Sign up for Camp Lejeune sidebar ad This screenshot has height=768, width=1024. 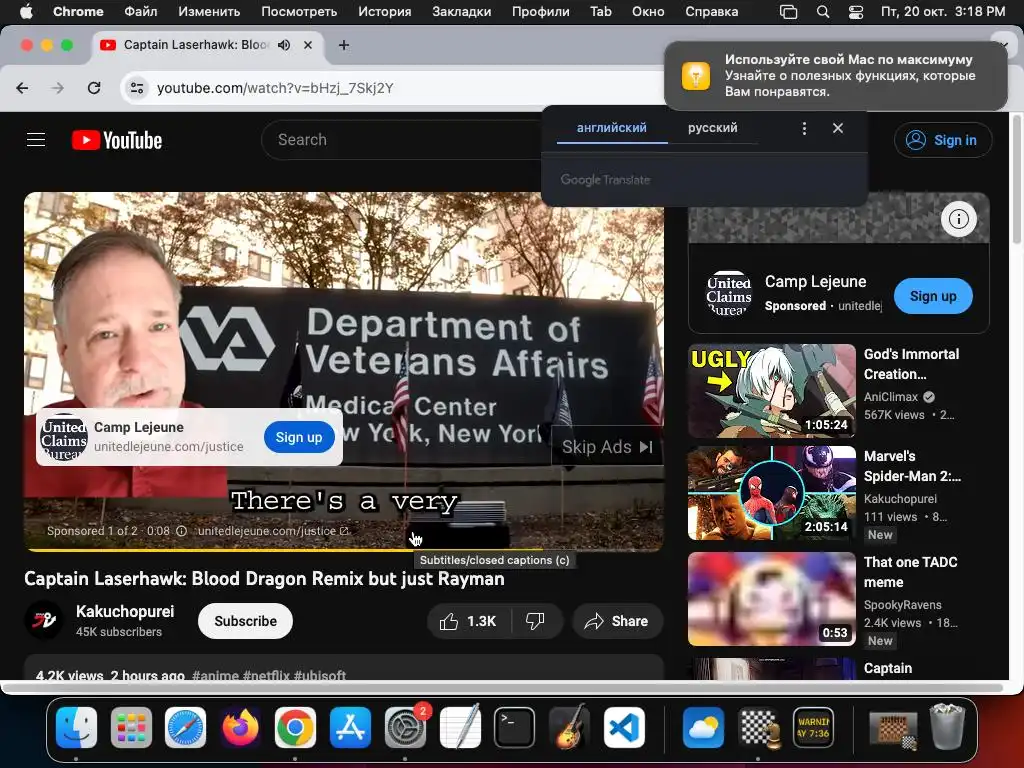pos(933,296)
